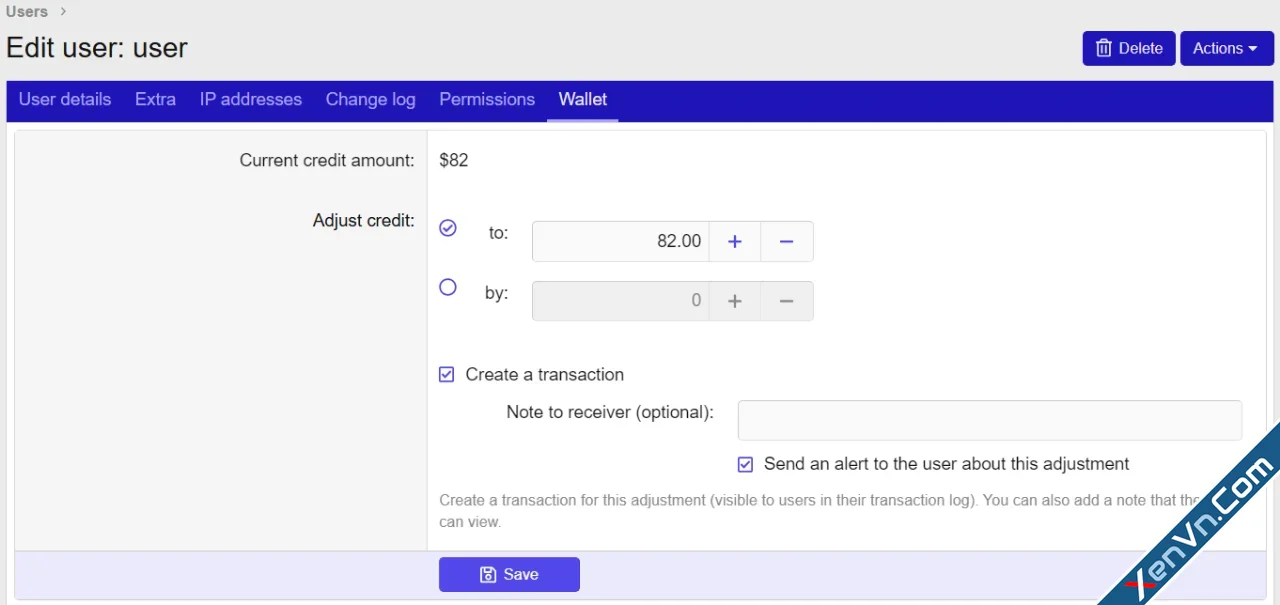Open the Change log tab
Image resolution: width=1280 pixels, height=605 pixels.
click(x=370, y=99)
